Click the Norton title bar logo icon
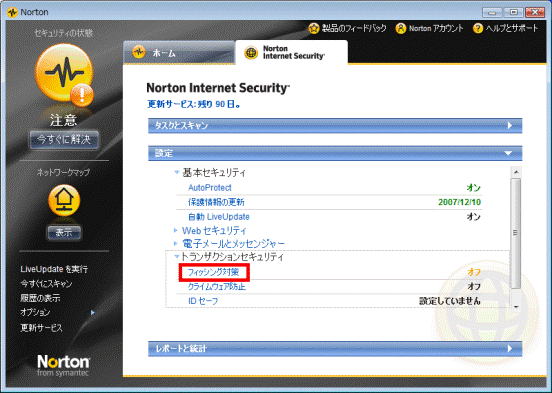Viewport: 552px width, 393px height. click(12, 12)
